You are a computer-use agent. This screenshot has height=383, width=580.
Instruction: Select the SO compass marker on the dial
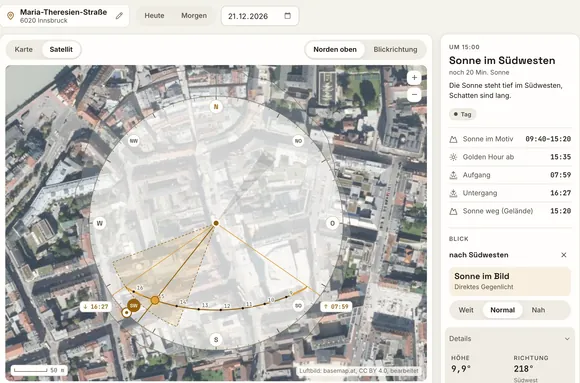(x=298, y=306)
